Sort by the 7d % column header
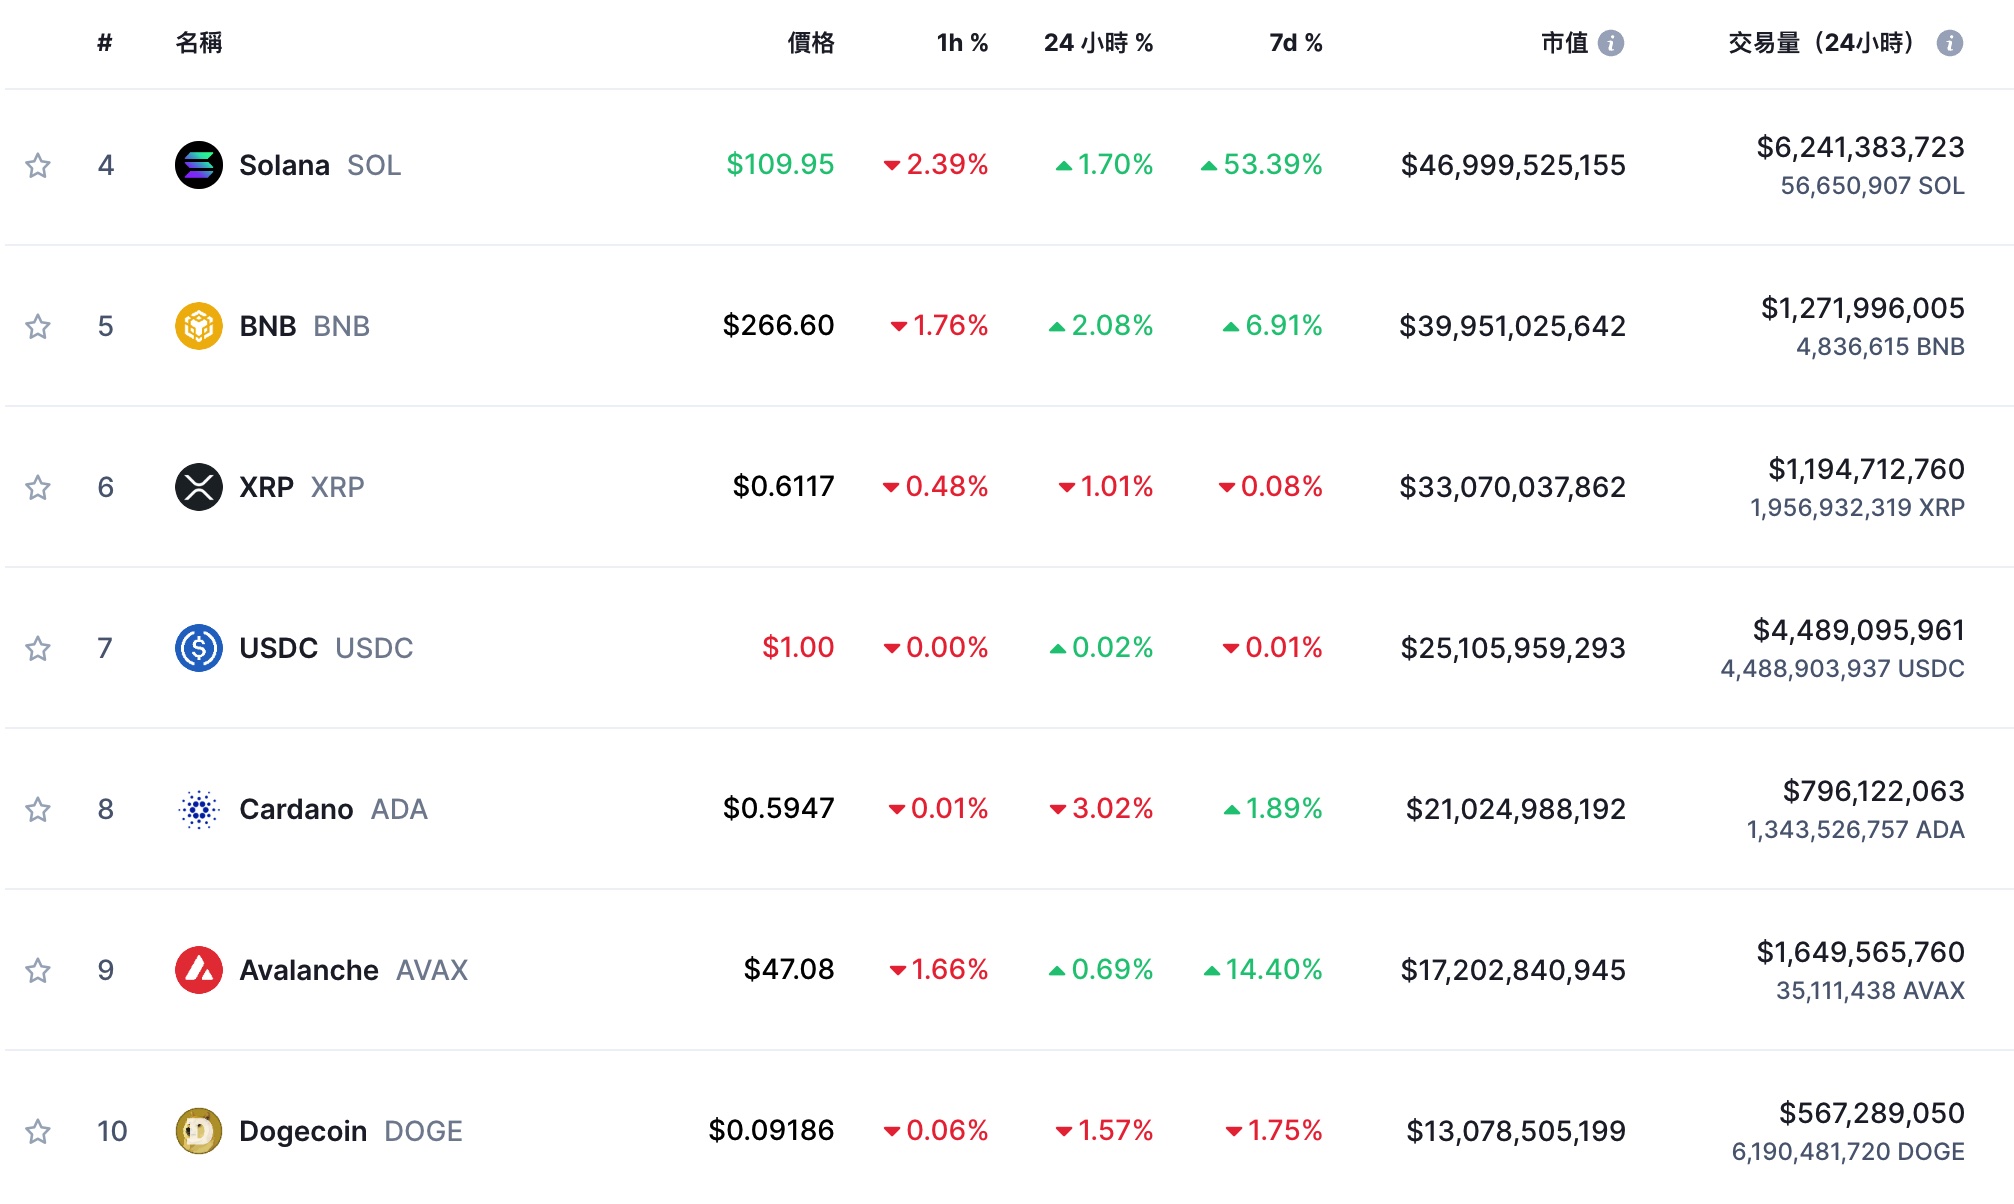The height and width of the screenshot is (1204, 2014). (1296, 43)
